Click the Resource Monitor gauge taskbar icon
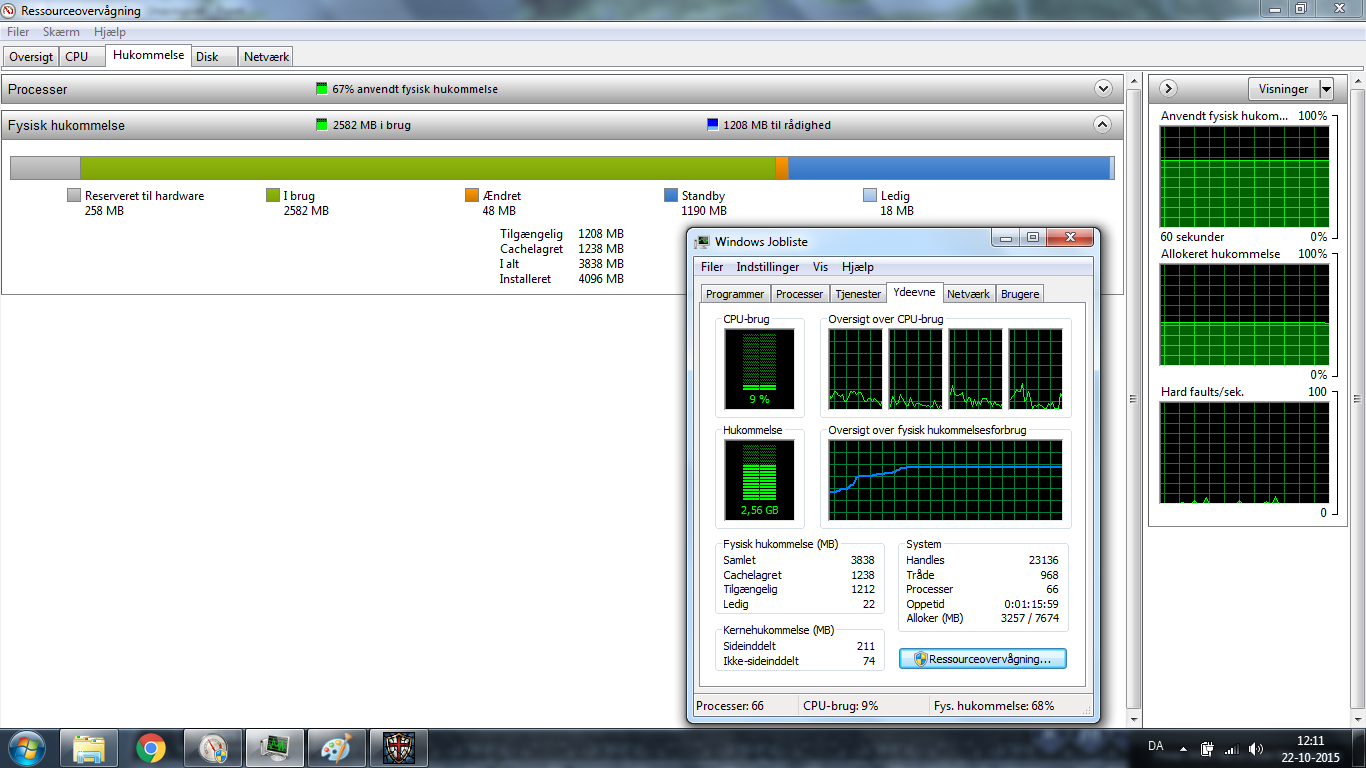Screen dimensions: 1366x768 [x=213, y=748]
